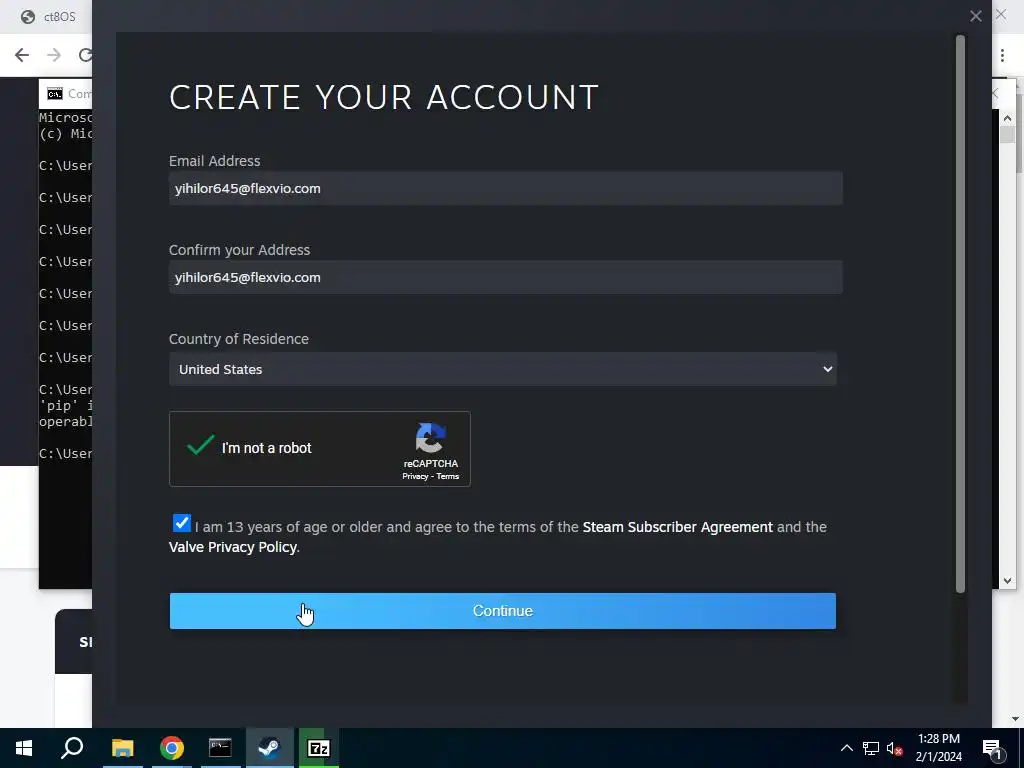Viewport: 1024px width, 768px height.
Task: Click the Country of Residence label
Action: (238, 339)
